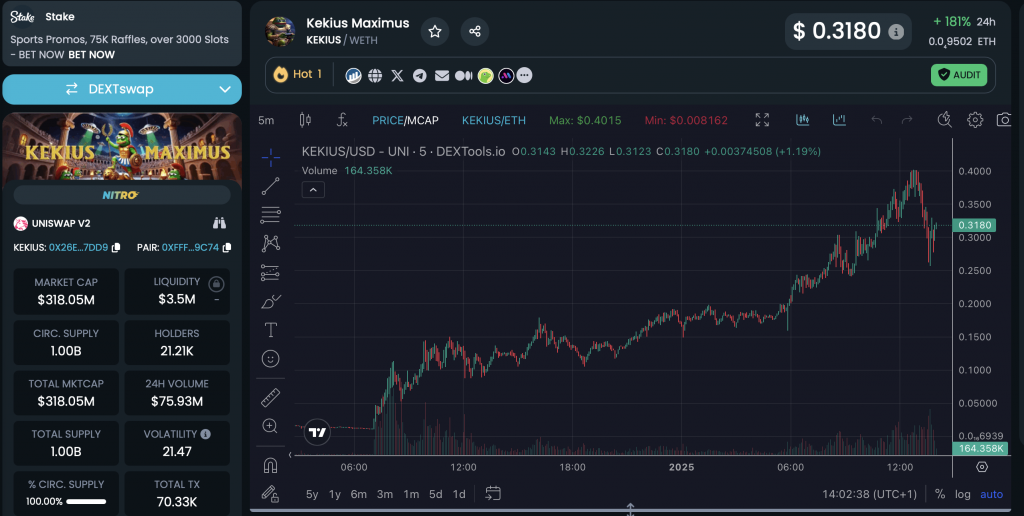Open chart timezone 14:02:38 (UTC+1)

tap(869, 494)
